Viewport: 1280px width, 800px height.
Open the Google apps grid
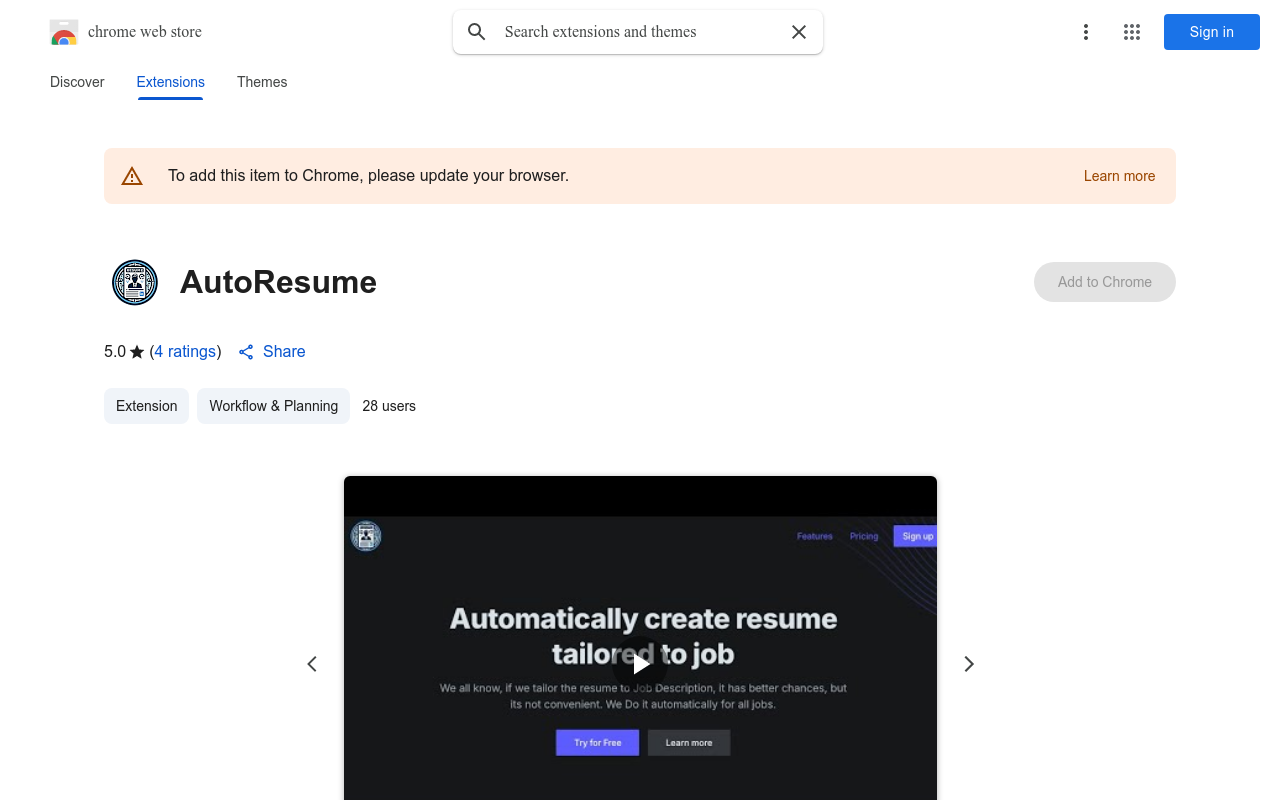[1132, 32]
